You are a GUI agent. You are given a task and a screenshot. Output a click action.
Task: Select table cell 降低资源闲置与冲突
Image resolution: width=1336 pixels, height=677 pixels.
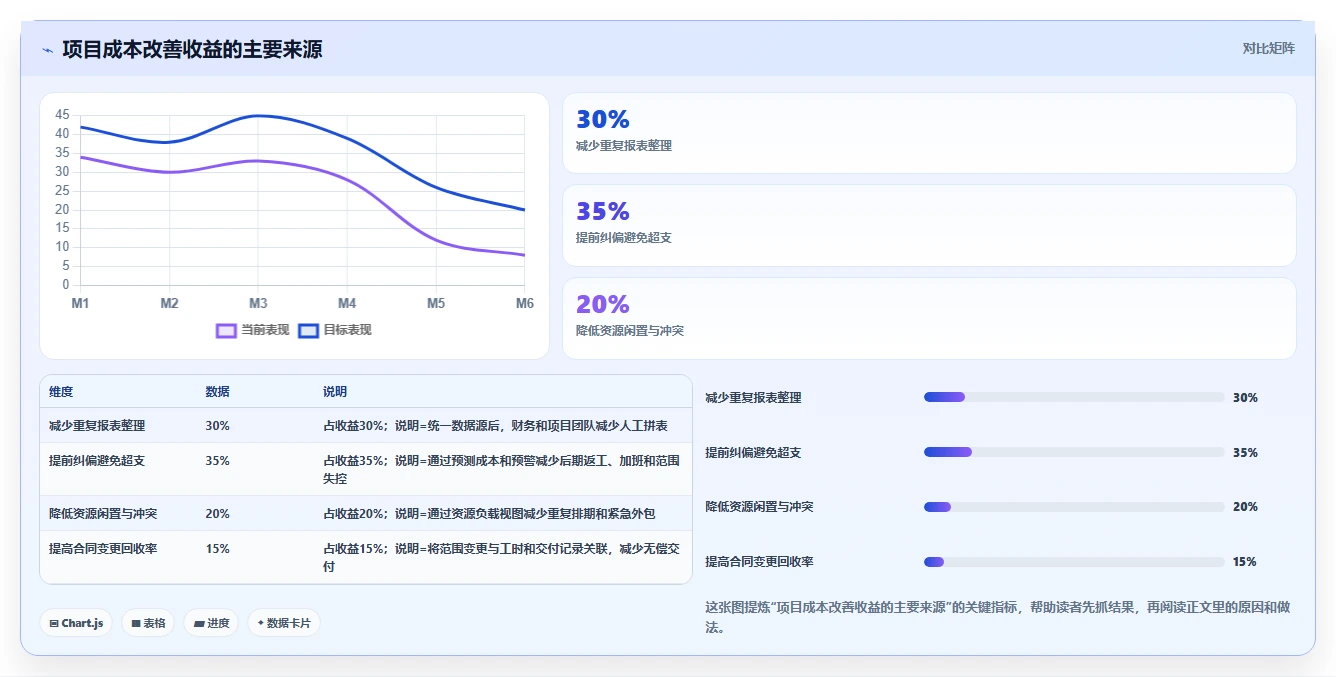(103, 514)
